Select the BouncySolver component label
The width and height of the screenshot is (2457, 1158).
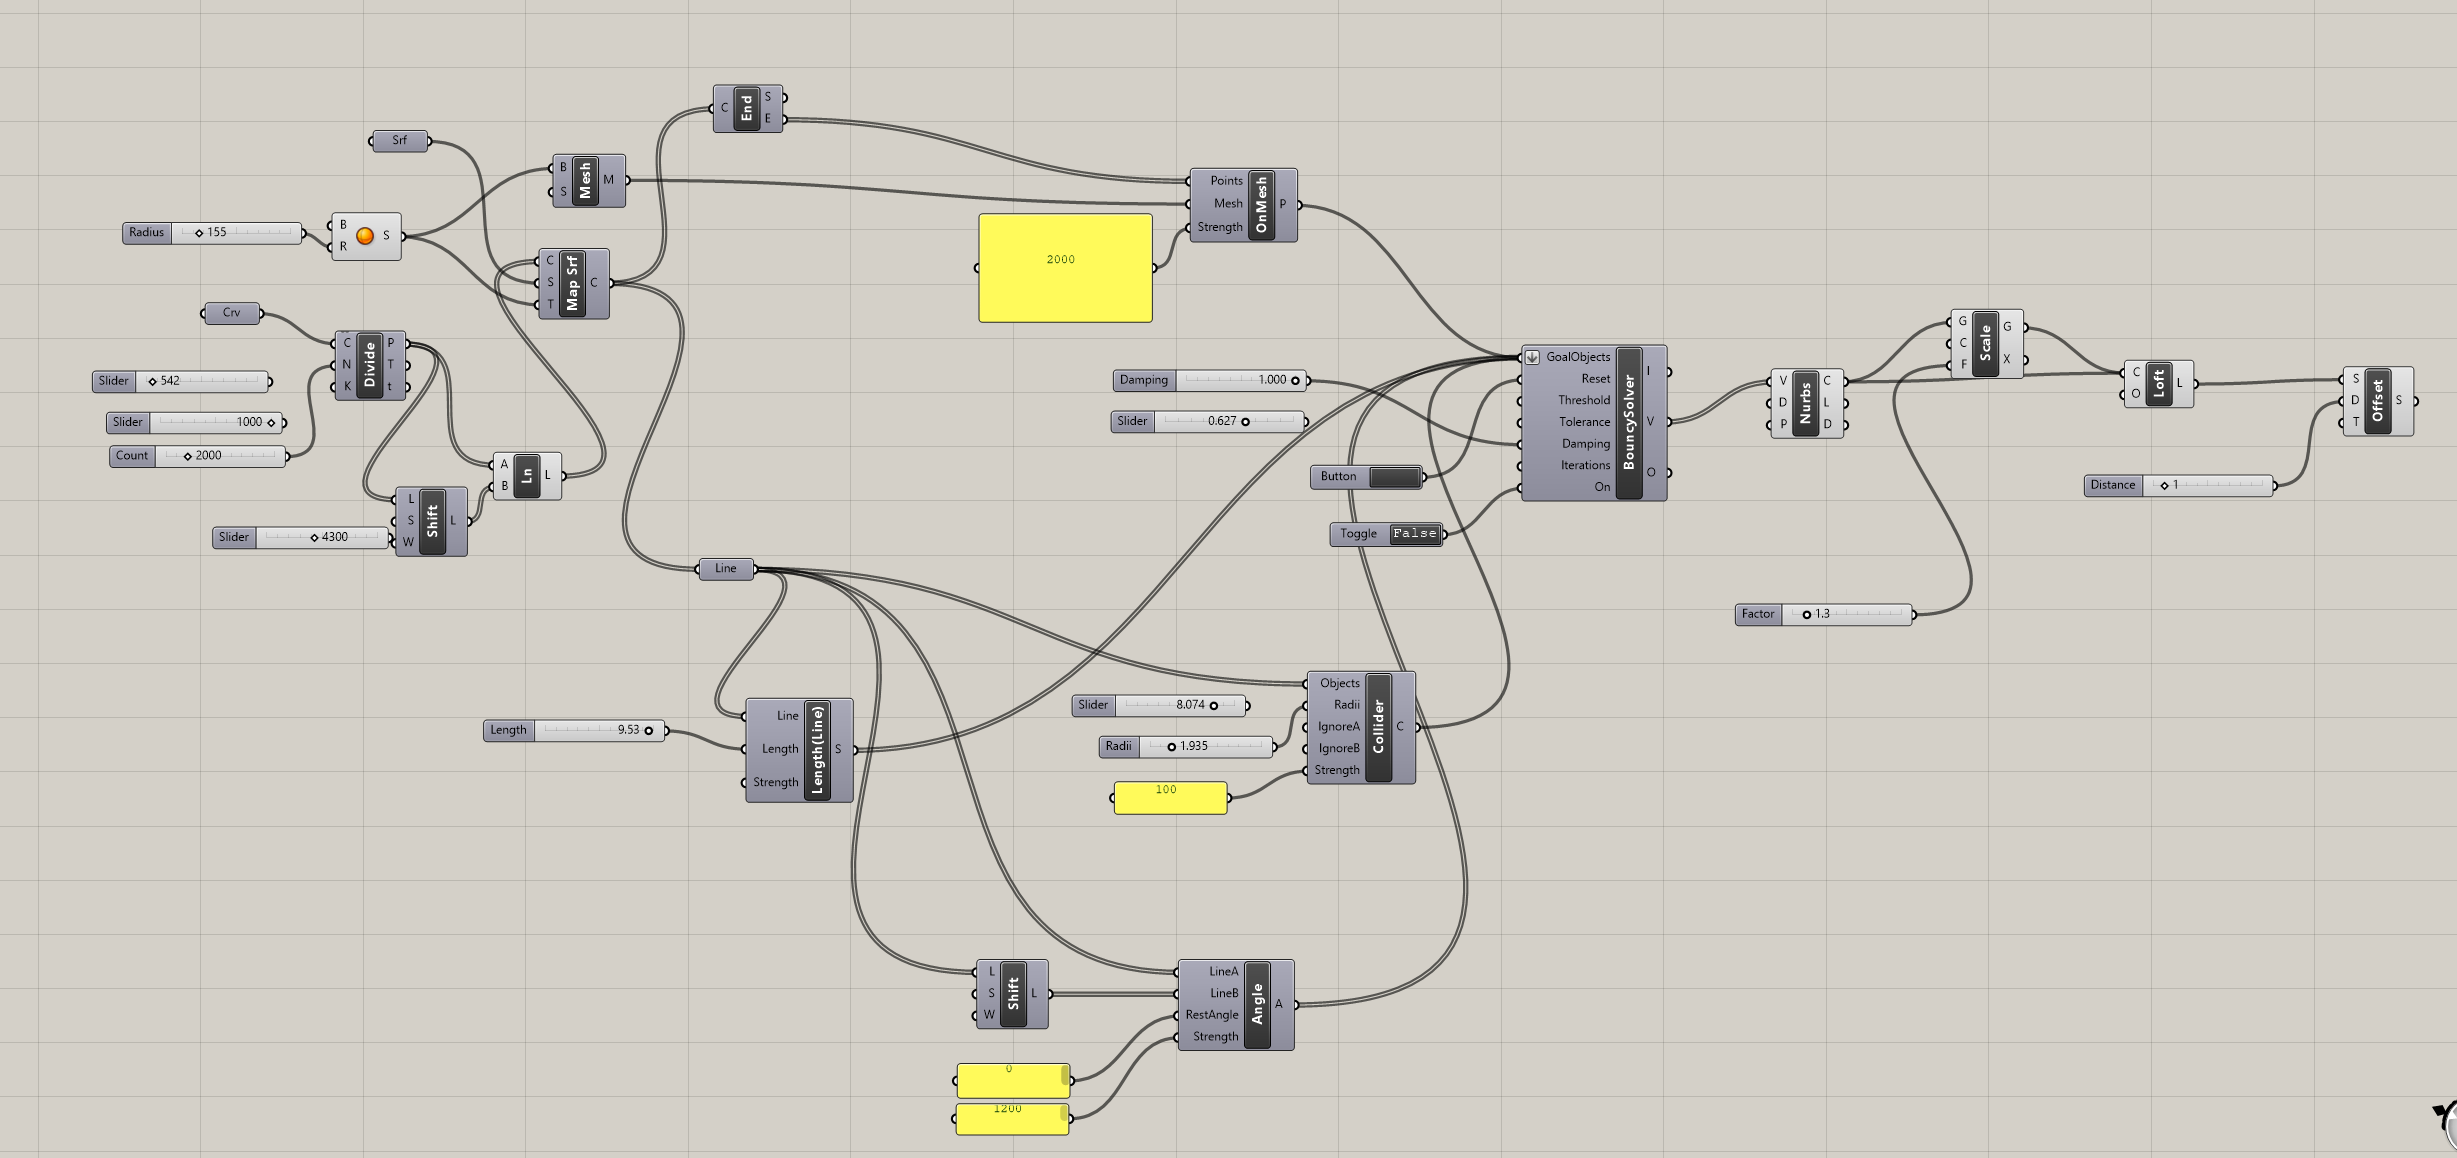(x=1629, y=422)
